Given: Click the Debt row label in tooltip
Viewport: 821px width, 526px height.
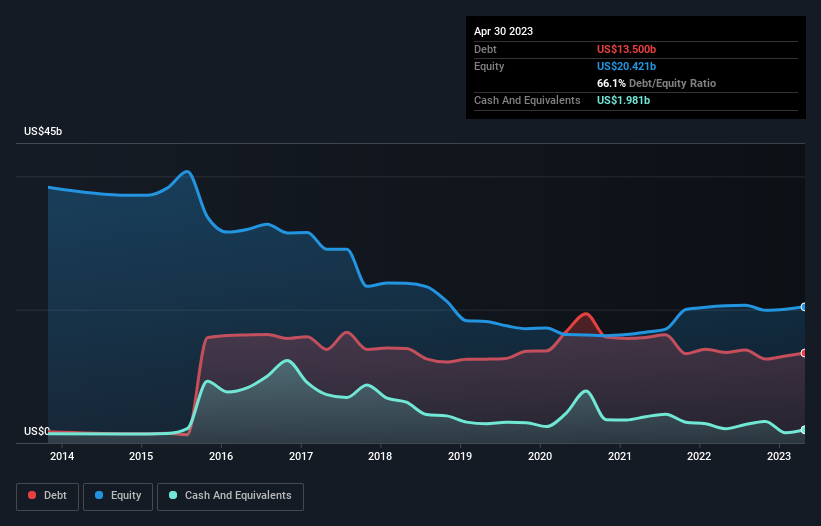Looking at the screenshot, I should [485, 49].
